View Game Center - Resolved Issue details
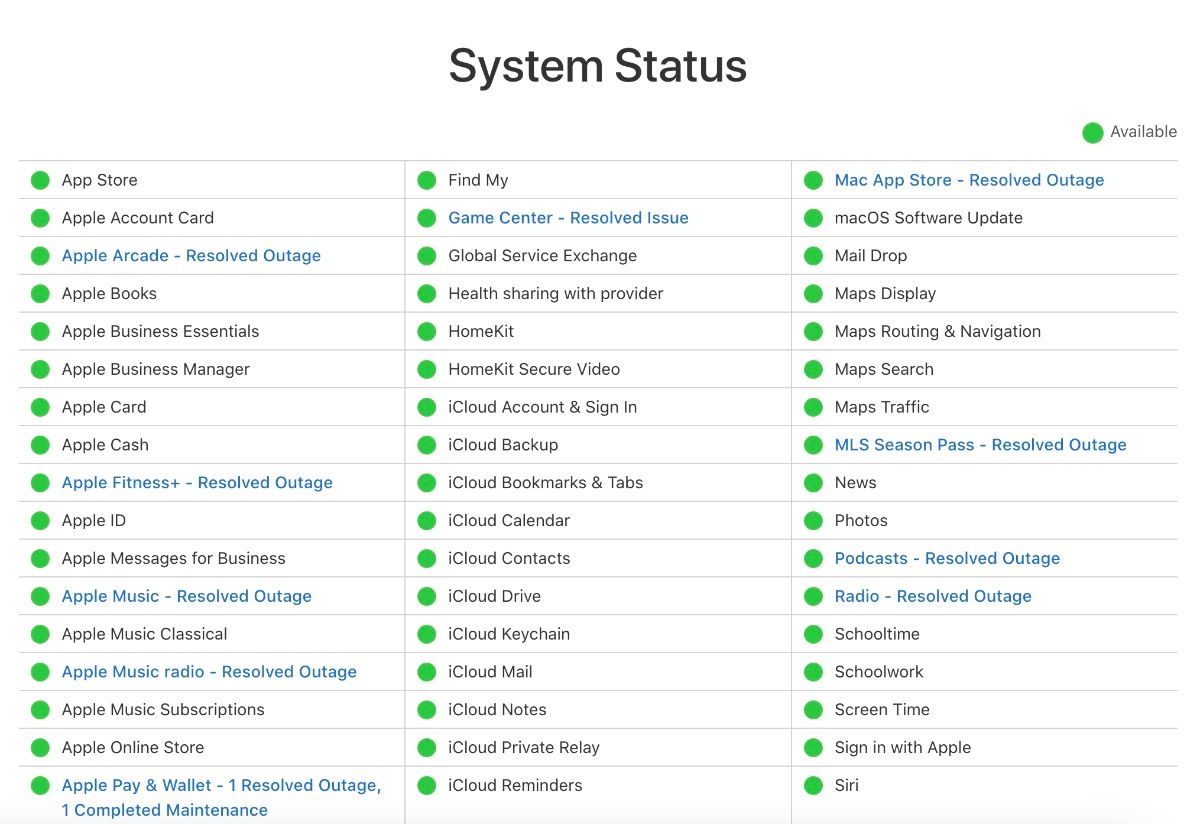The height and width of the screenshot is (824, 1200). tap(568, 218)
